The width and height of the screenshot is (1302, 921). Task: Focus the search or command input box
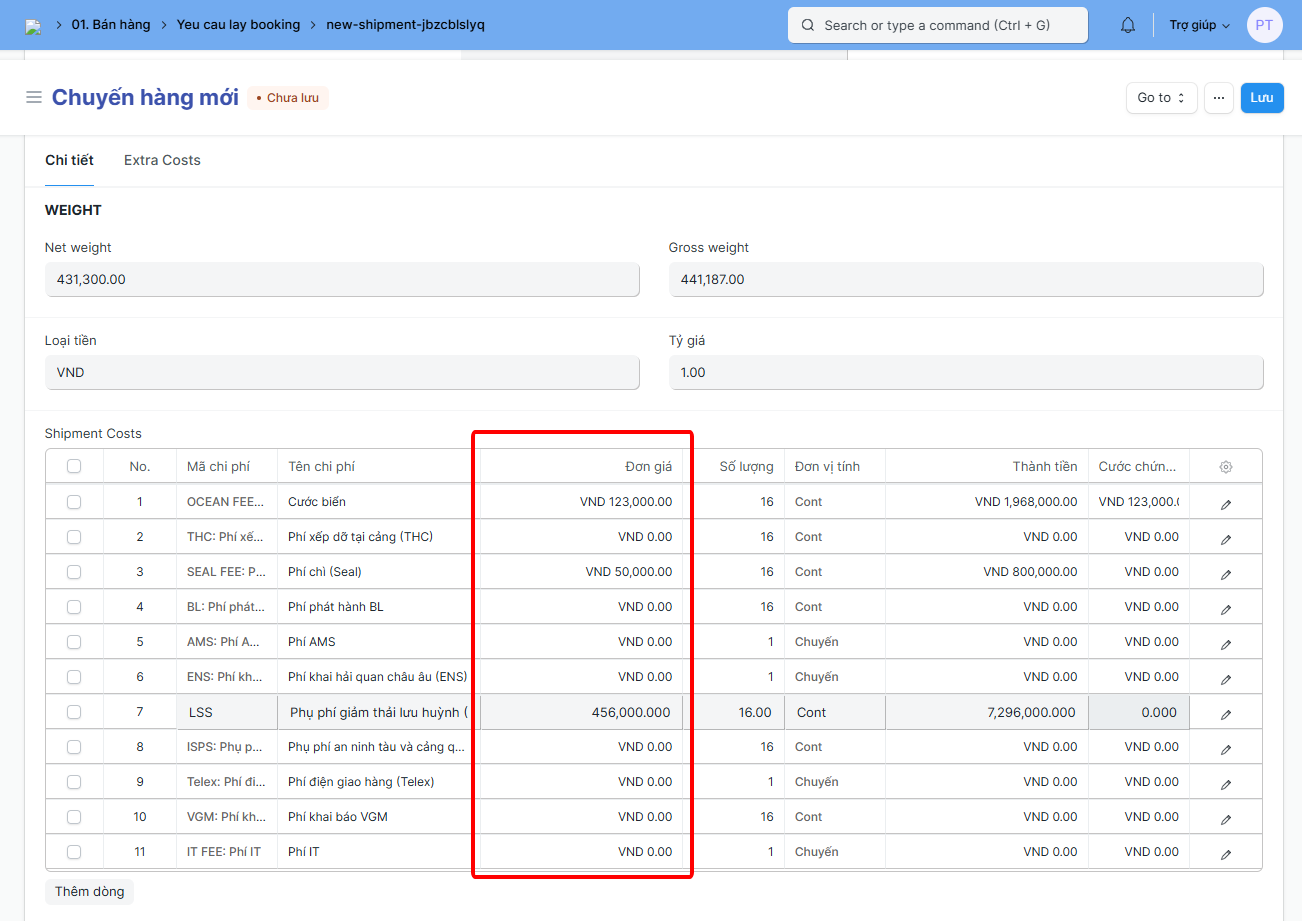937,25
